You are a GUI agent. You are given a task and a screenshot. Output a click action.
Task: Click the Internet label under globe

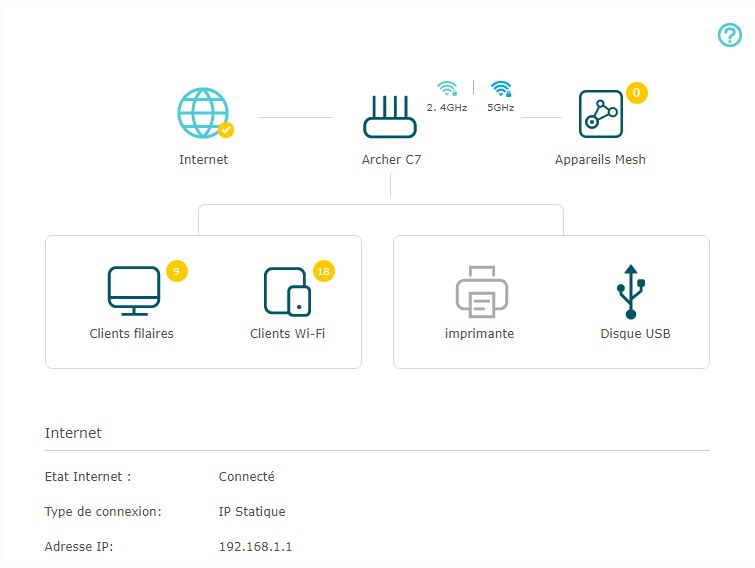click(204, 160)
